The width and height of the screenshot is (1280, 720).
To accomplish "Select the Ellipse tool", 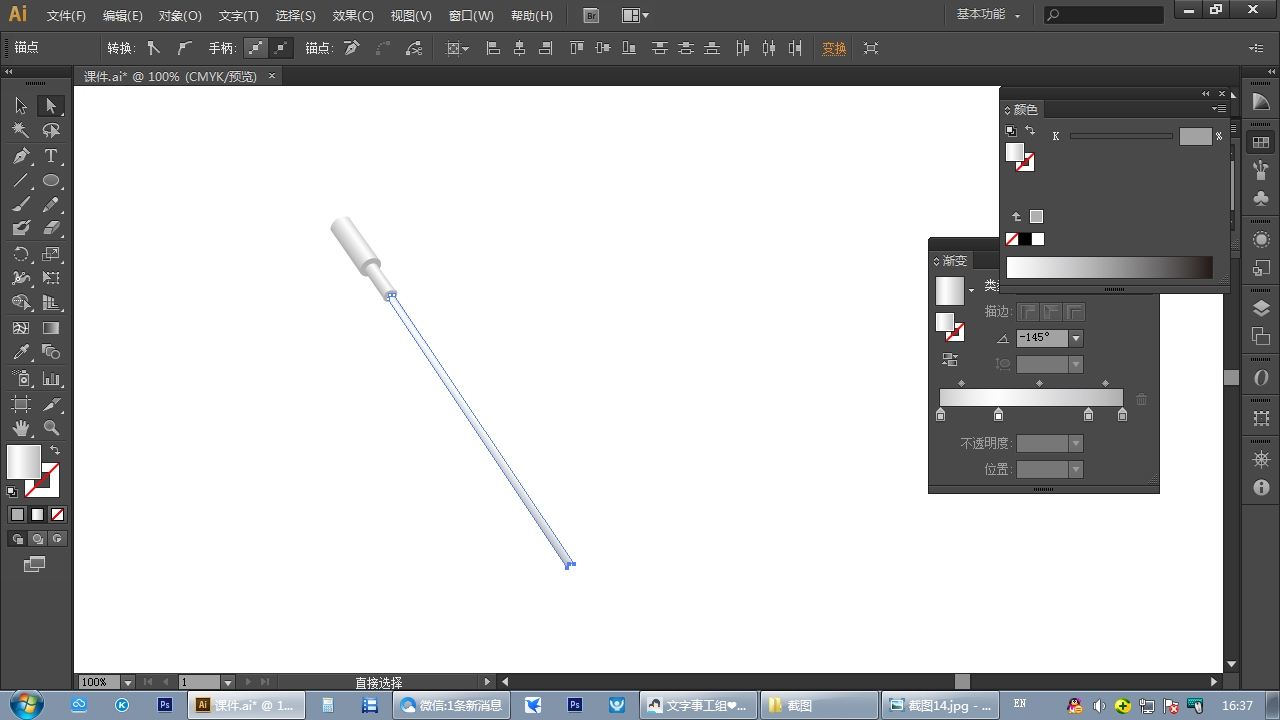I will (x=51, y=181).
